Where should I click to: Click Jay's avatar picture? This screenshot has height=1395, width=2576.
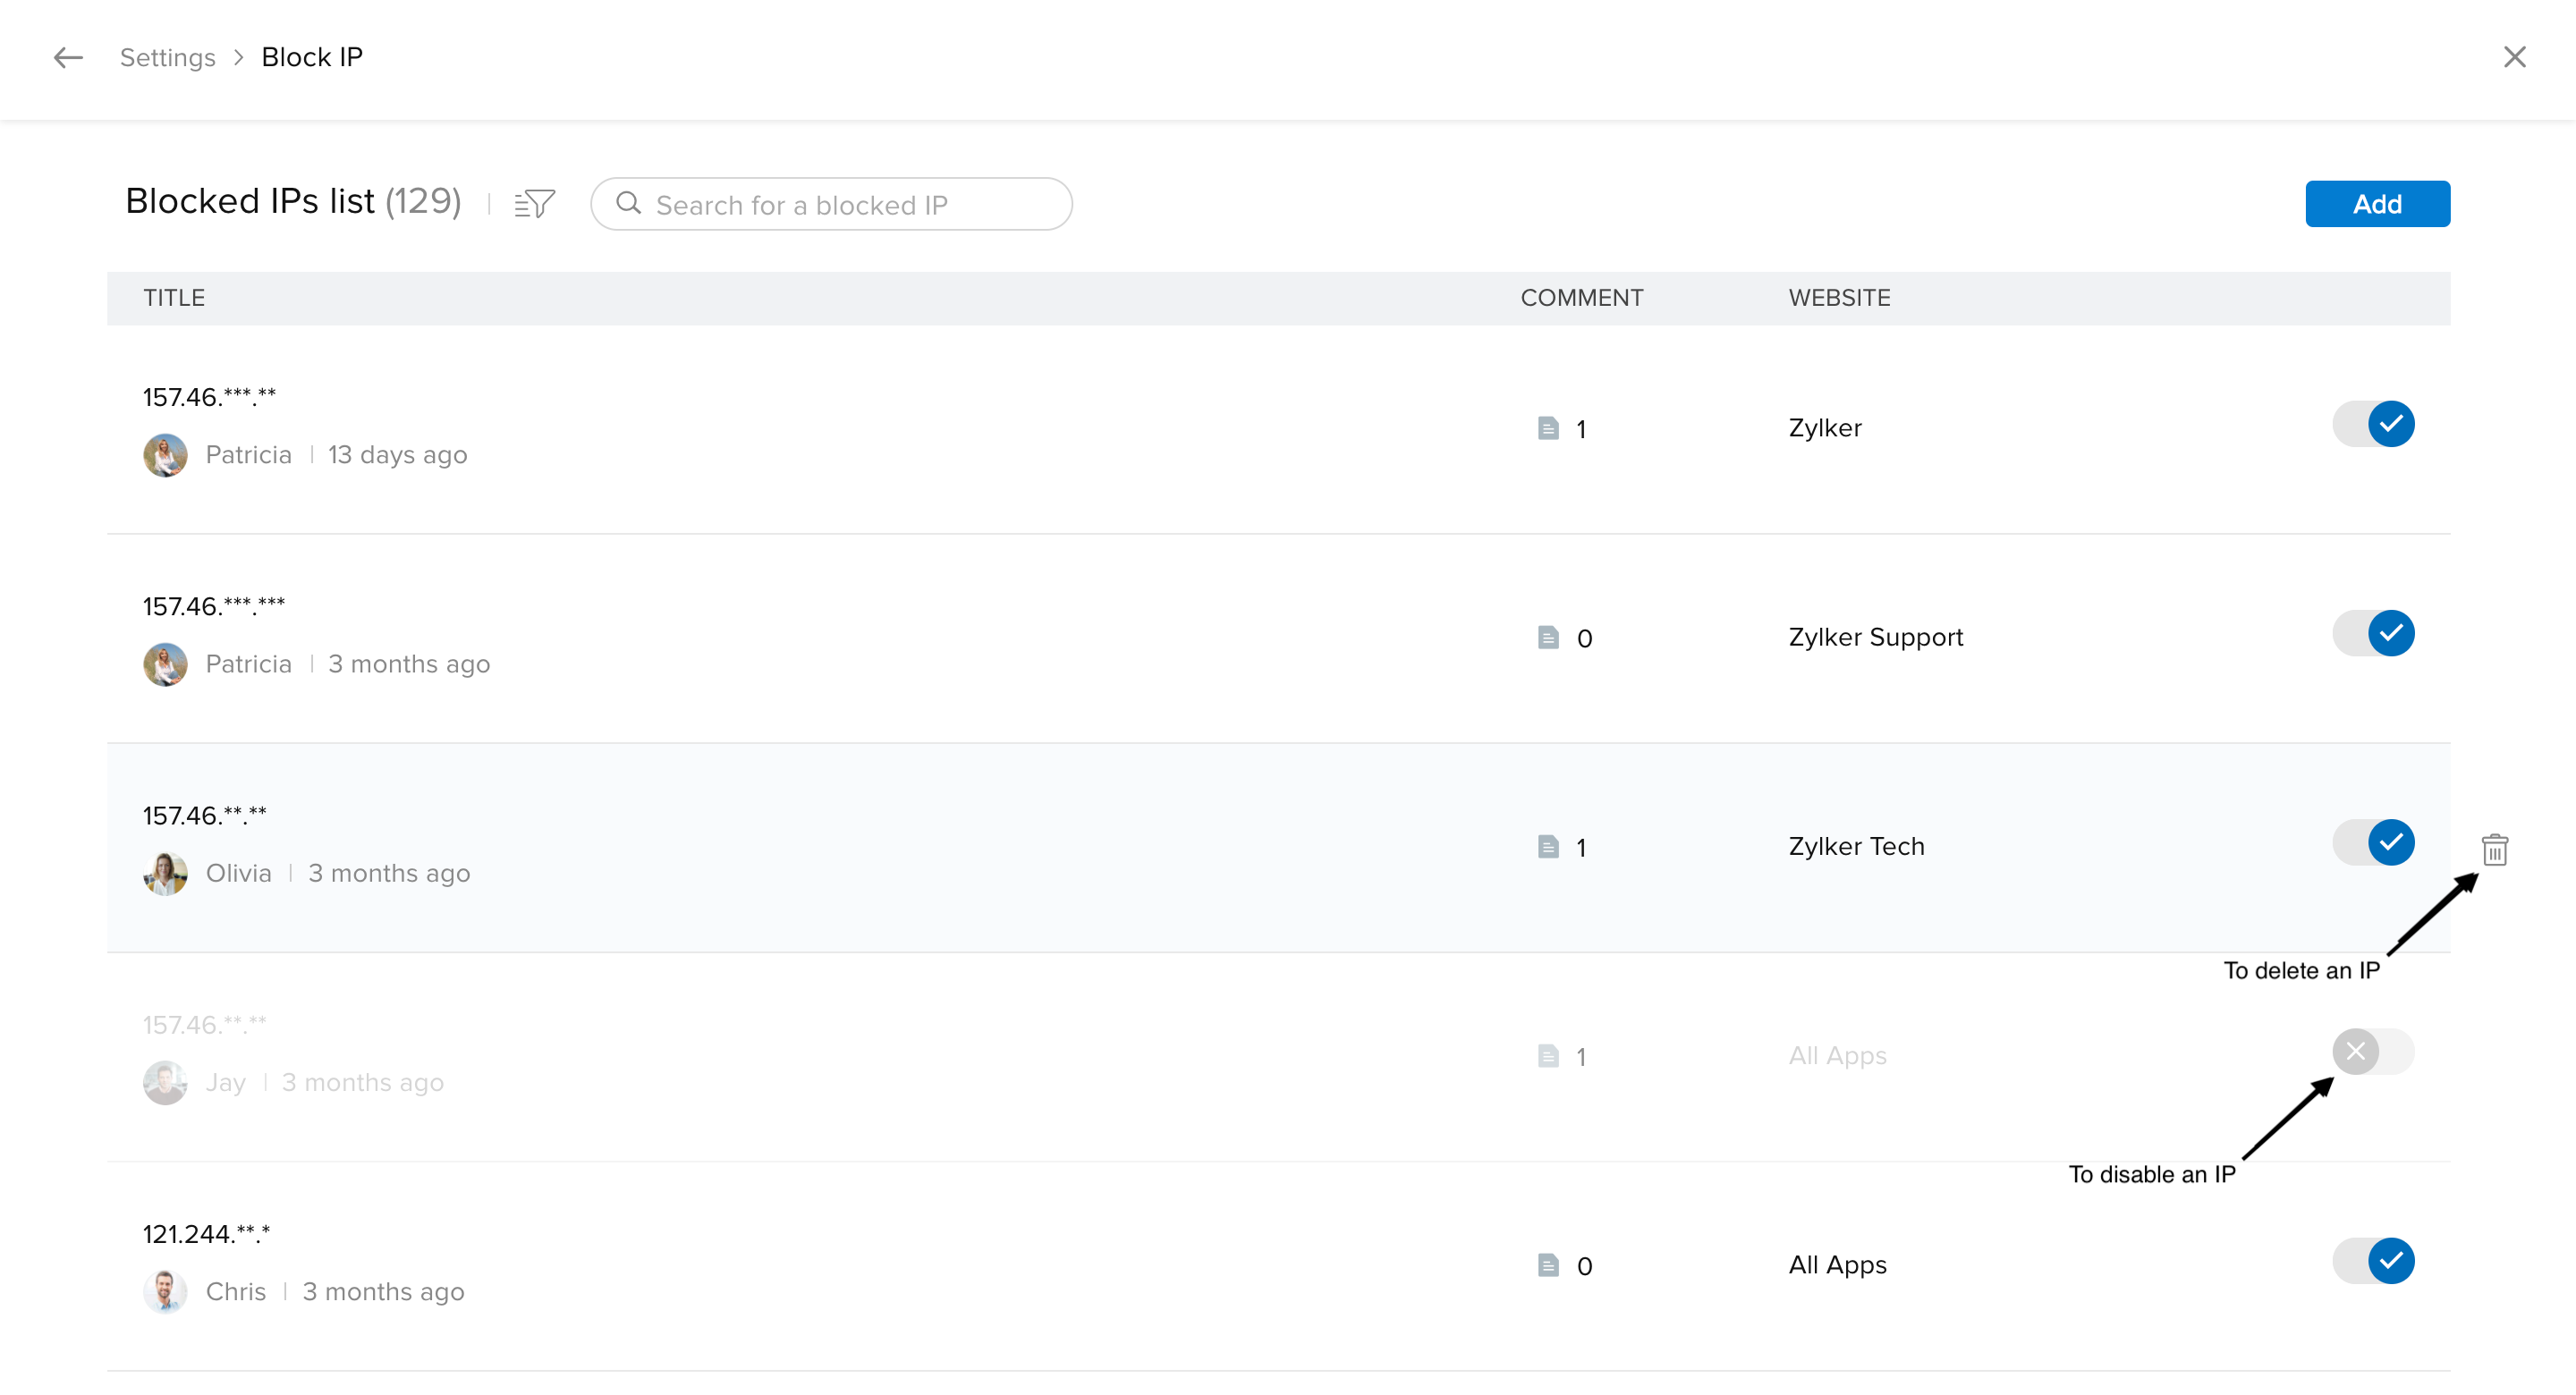pos(165,1082)
